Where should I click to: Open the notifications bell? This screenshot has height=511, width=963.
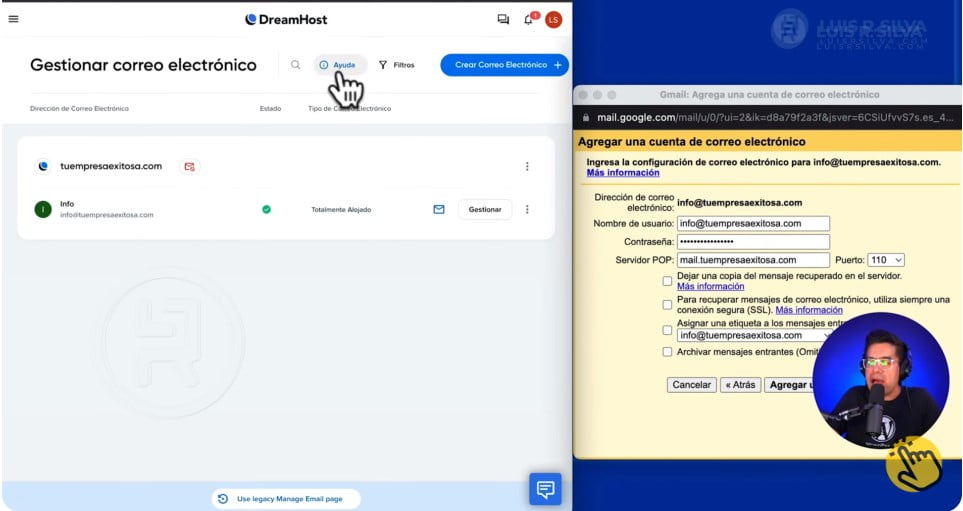point(528,20)
